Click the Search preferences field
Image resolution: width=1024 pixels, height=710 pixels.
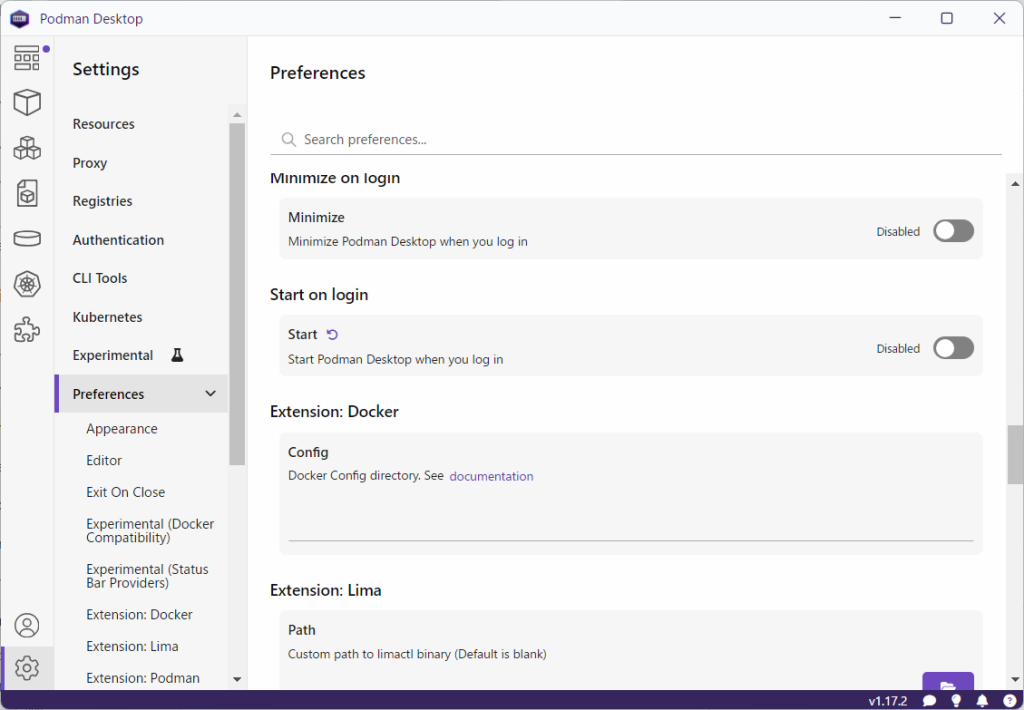pyautogui.click(x=640, y=139)
